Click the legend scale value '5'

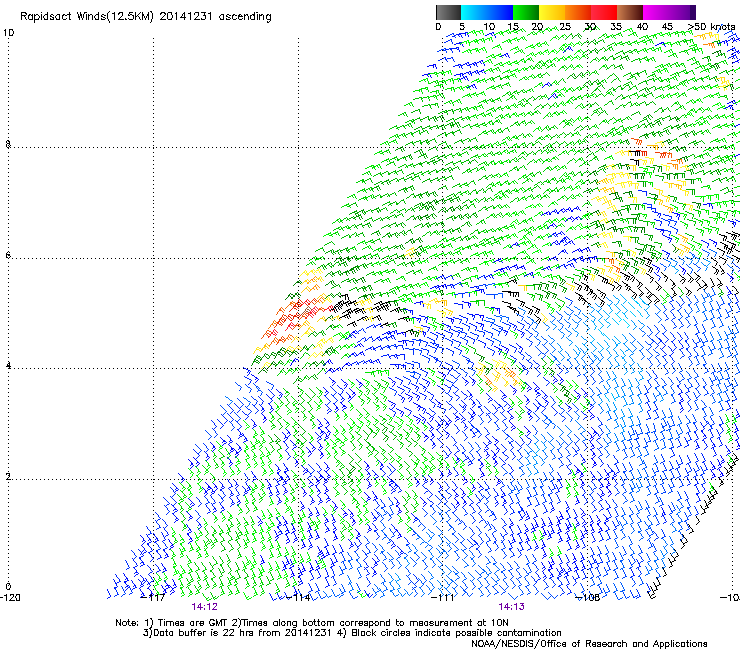462,27
